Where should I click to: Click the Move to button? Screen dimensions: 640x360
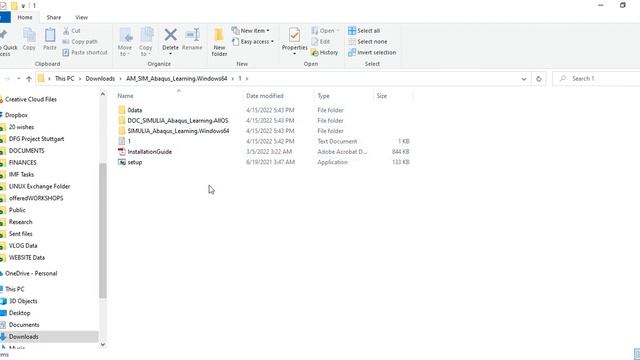pyautogui.click(x=125, y=42)
